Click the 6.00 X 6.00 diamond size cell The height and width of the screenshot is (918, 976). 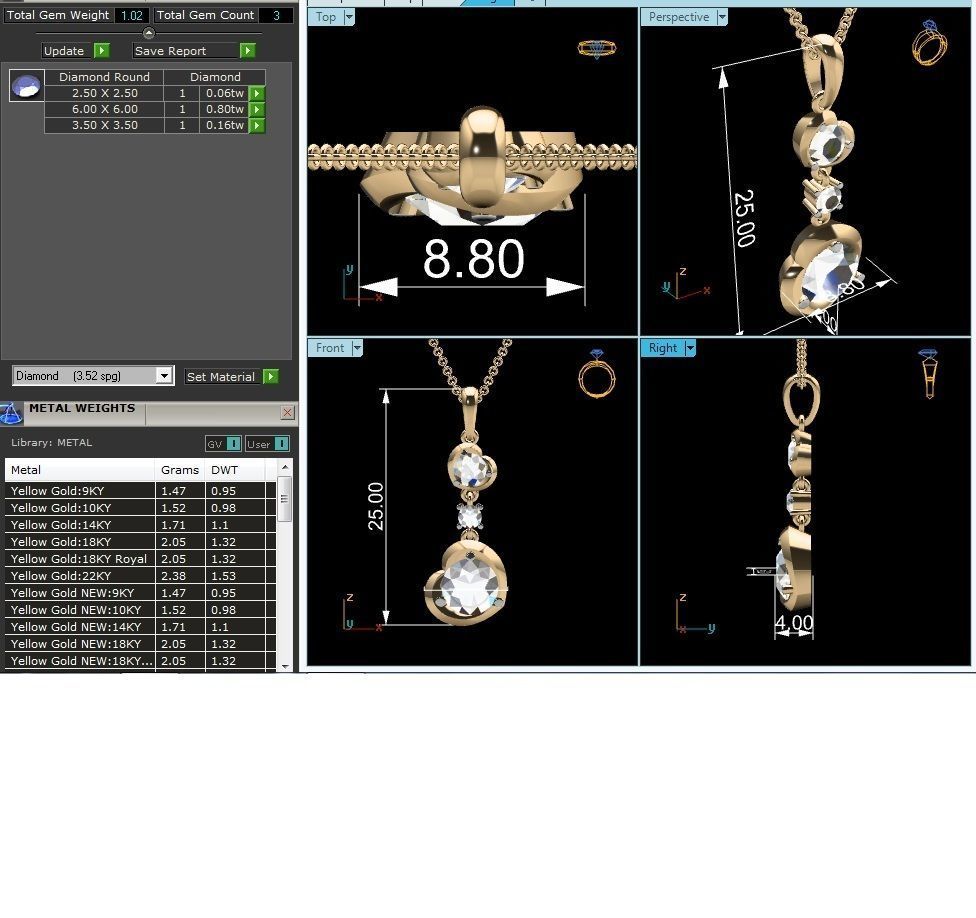click(105, 110)
